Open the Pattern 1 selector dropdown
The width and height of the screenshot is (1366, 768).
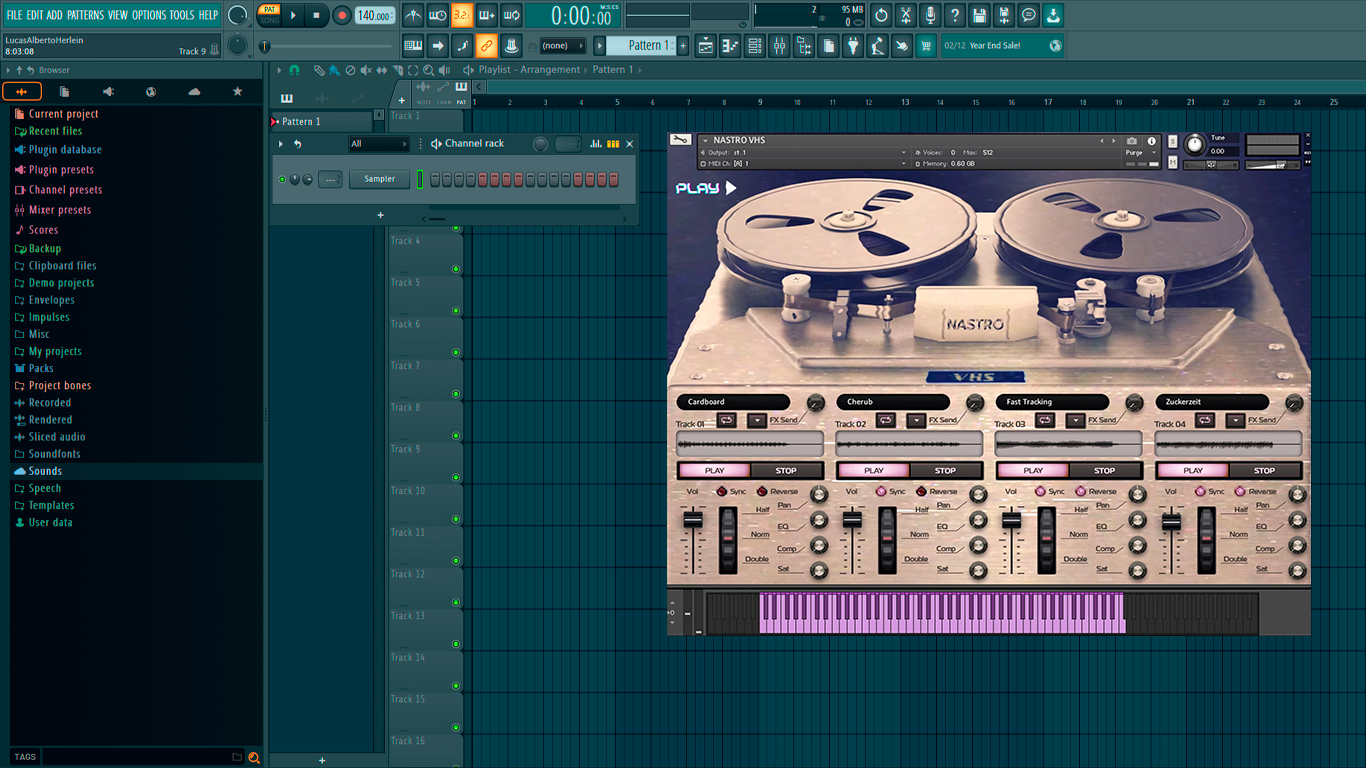[641, 46]
